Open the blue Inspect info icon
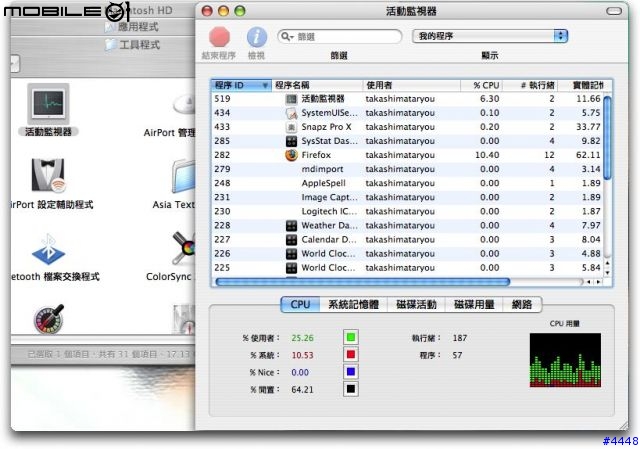The width and height of the screenshot is (640, 449). pos(257,37)
